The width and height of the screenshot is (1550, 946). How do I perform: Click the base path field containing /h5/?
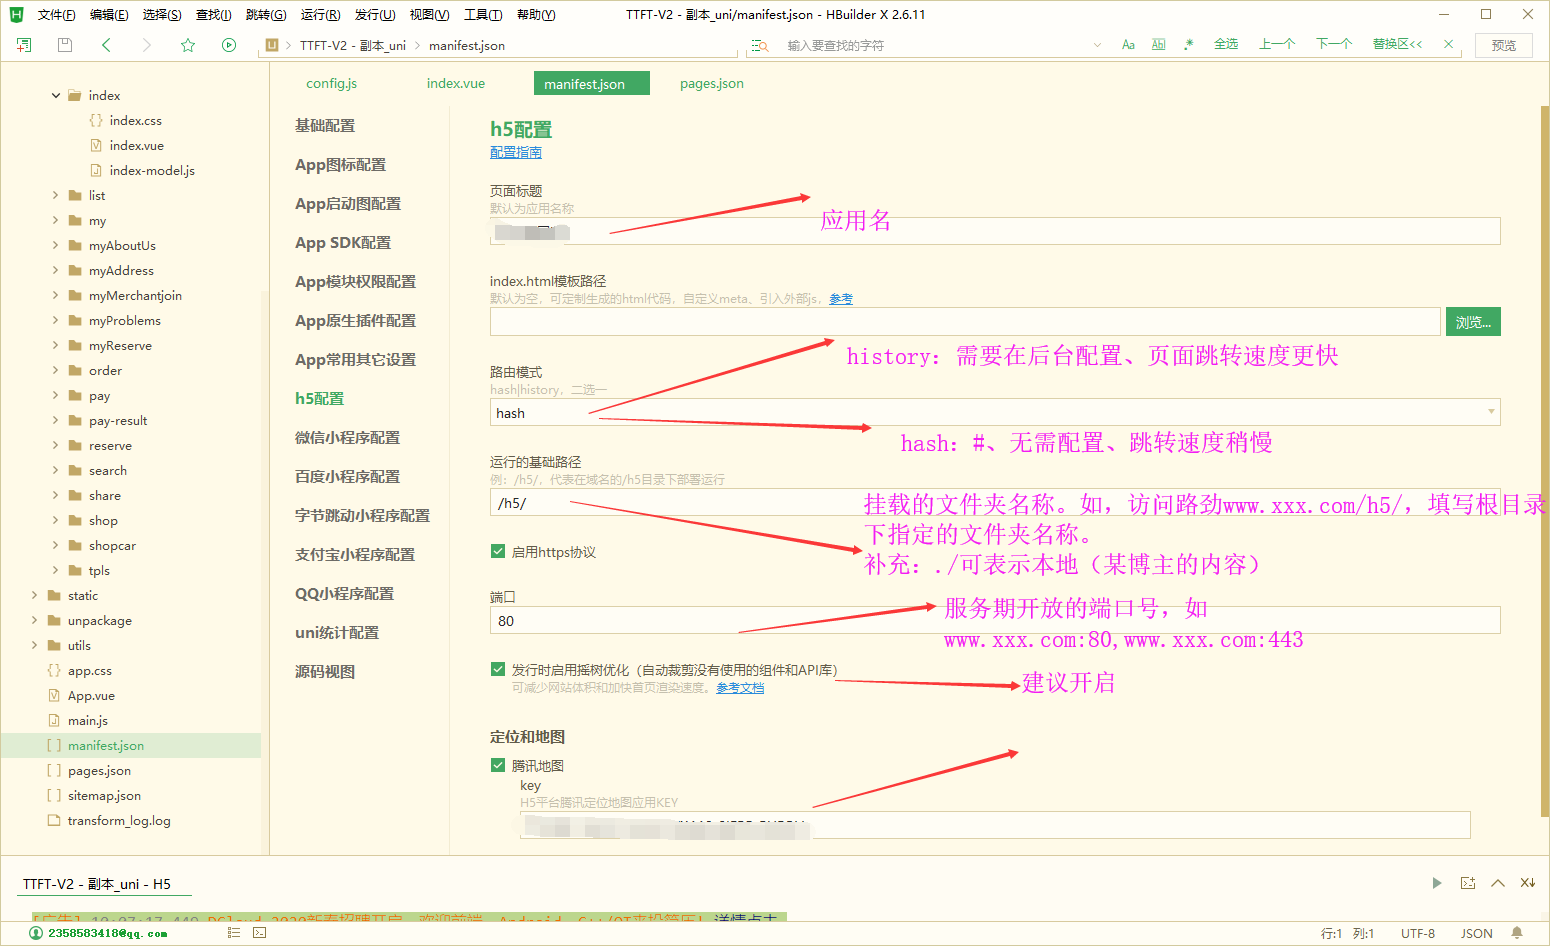pos(995,502)
